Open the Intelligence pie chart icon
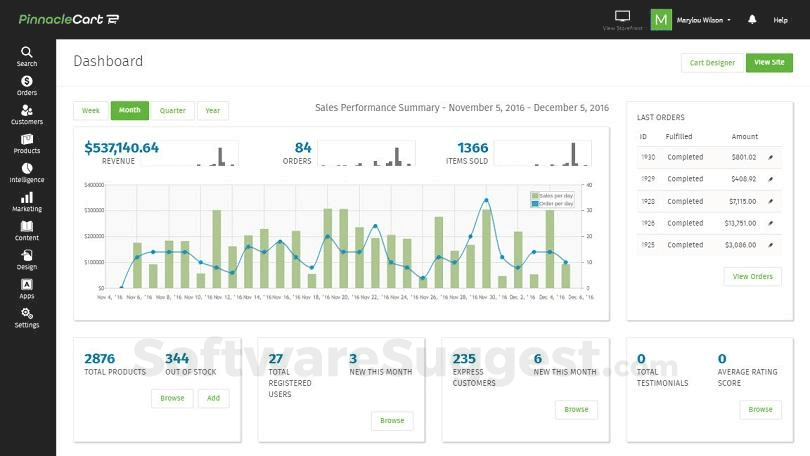Image resolution: width=810 pixels, height=456 pixels. coord(27,168)
